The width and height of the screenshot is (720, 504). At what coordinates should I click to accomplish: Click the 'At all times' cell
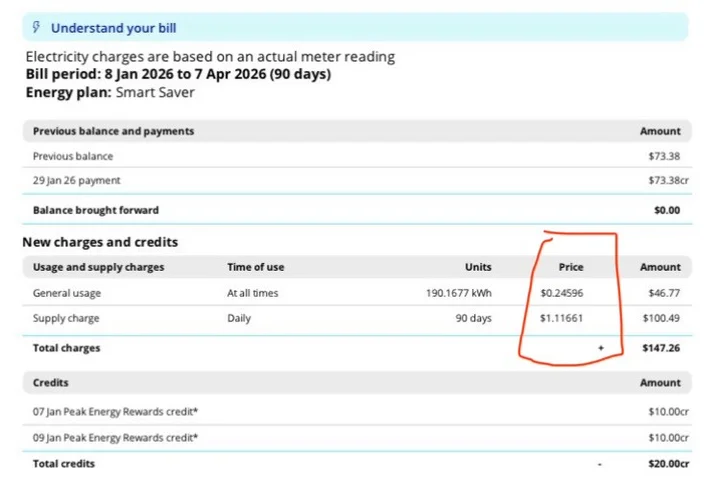pyautogui.click(x=253, y=293)
